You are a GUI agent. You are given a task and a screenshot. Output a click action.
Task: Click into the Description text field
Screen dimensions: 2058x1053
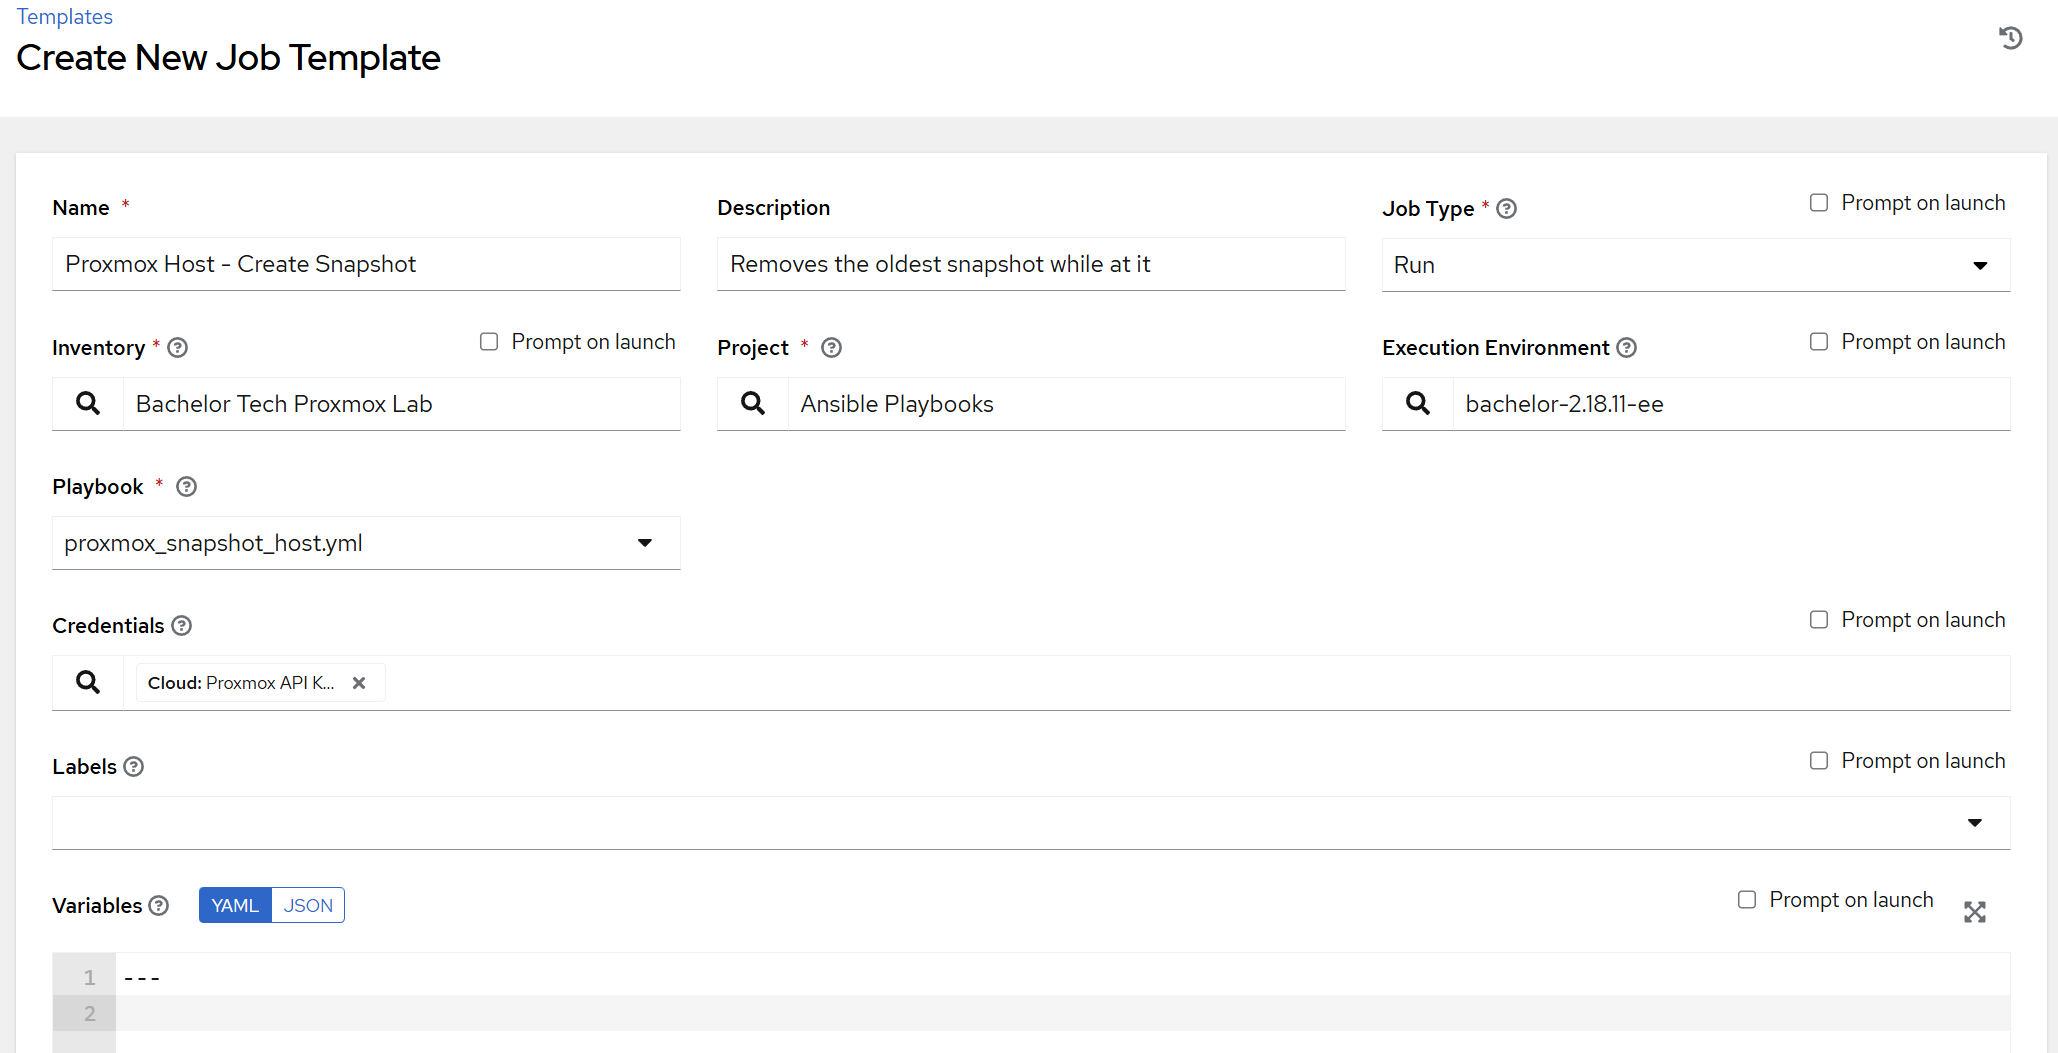(1030, 264)
